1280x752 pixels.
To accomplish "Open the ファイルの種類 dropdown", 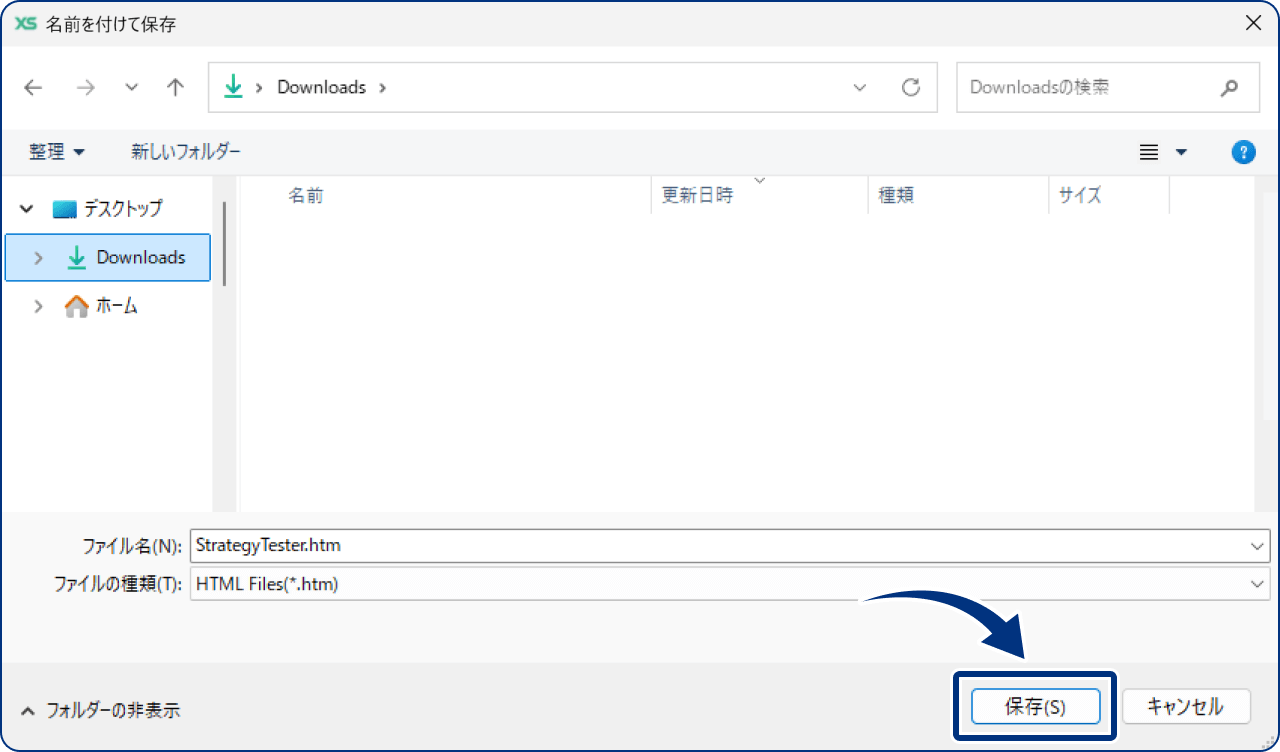I will pyautogui.click(x=1256, y=584).
